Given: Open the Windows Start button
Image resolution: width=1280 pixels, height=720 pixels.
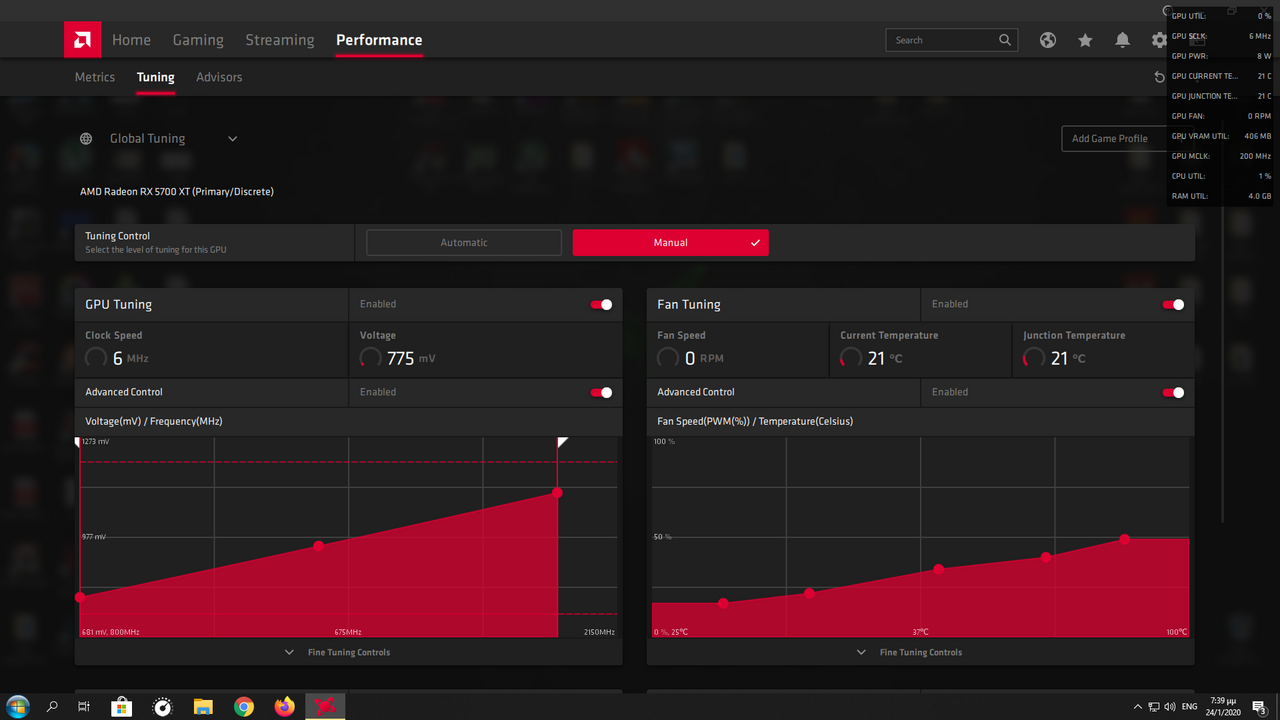Looking at the screenshot, I should [18, 707].
